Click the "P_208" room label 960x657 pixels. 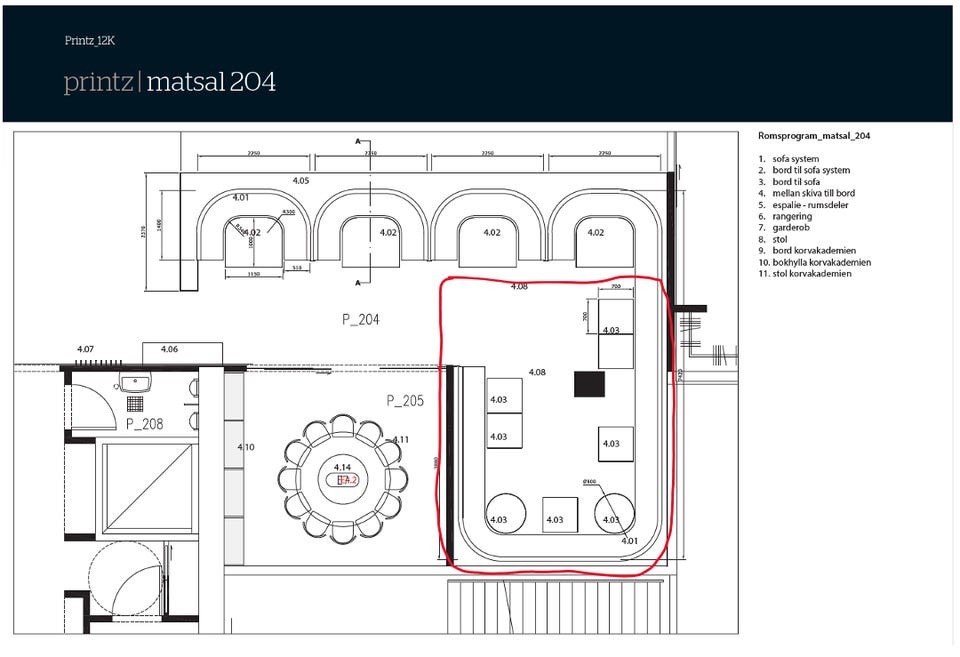144,424
